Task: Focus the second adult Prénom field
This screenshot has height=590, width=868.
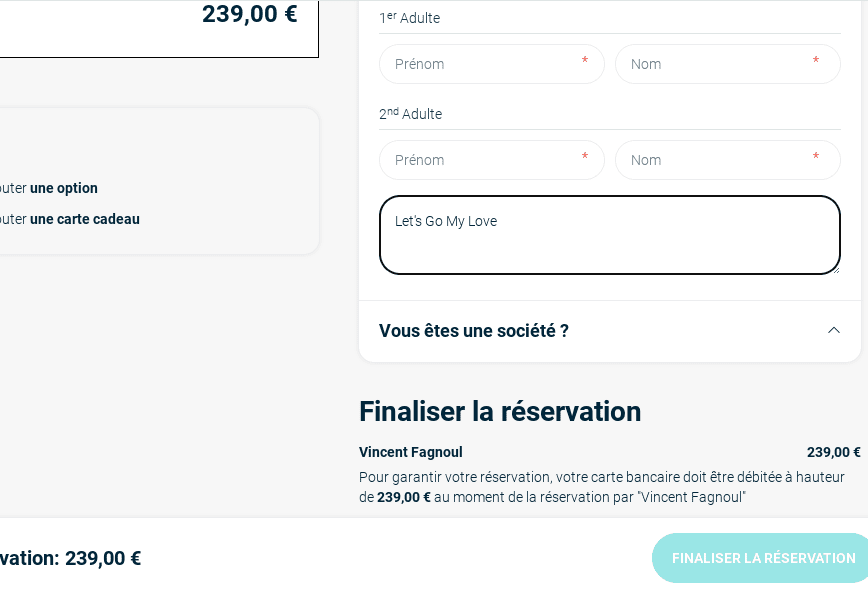Action: 492,160
